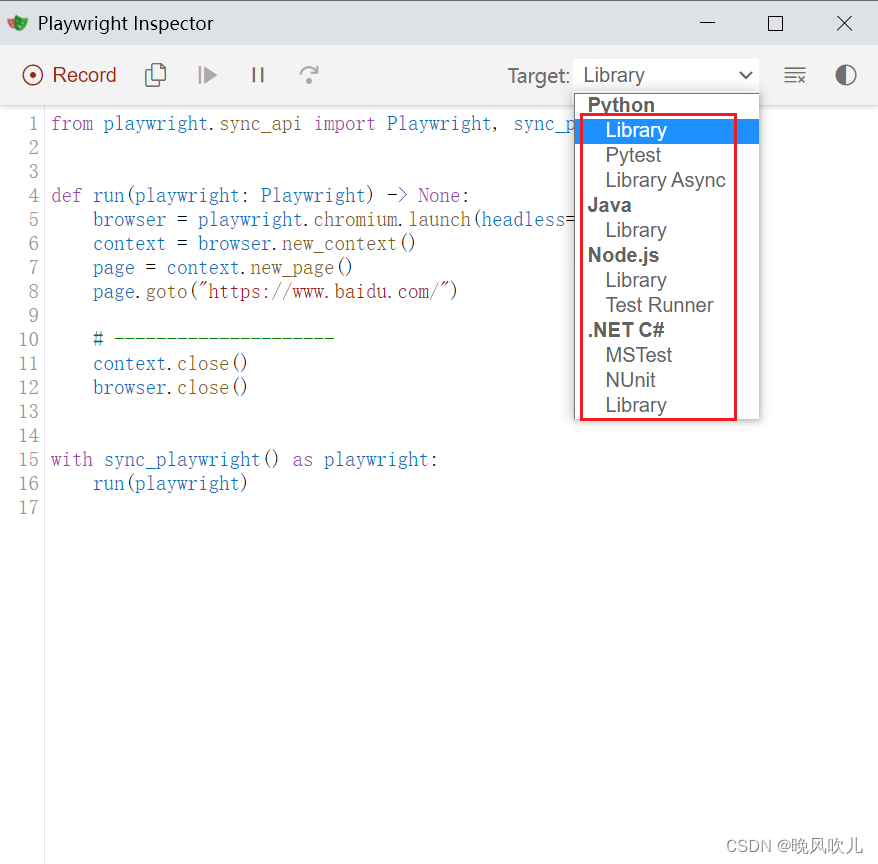Image resolution: width=878 pixels, height=864 pixels.
Task: Pick Test Runner under Node.js
Action: [x=667, y=305]
